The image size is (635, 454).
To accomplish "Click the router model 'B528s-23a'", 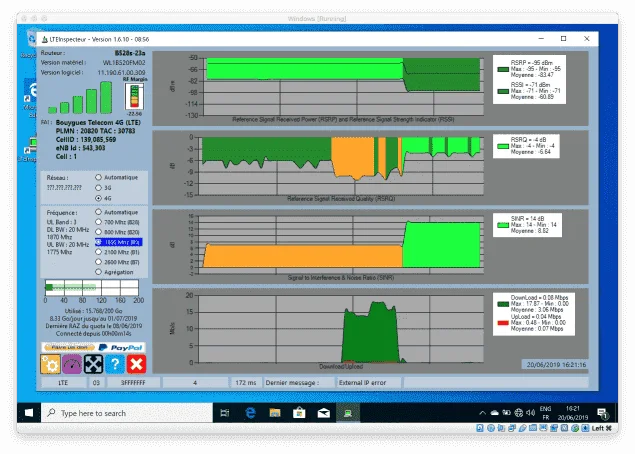I will 130,53.
